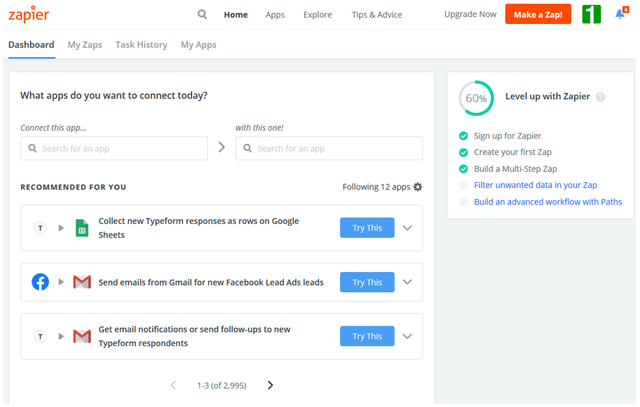Click Try This for Facebook Lead Ads emails
This screenshot has height=407, width=640.
(x=367, y=282)
